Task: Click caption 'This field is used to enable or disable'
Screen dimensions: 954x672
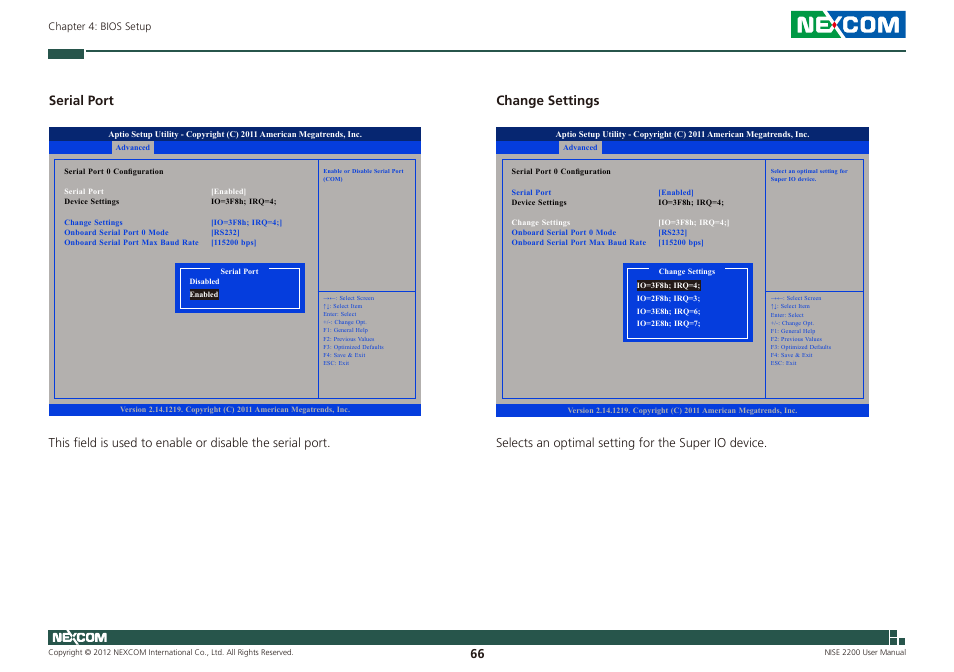Action: coord(189,443)
